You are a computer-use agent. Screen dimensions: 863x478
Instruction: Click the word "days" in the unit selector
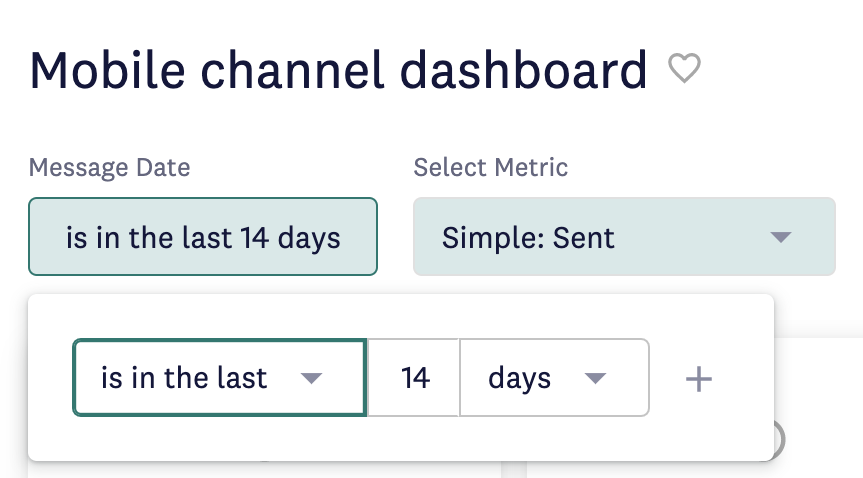point(519,379)
